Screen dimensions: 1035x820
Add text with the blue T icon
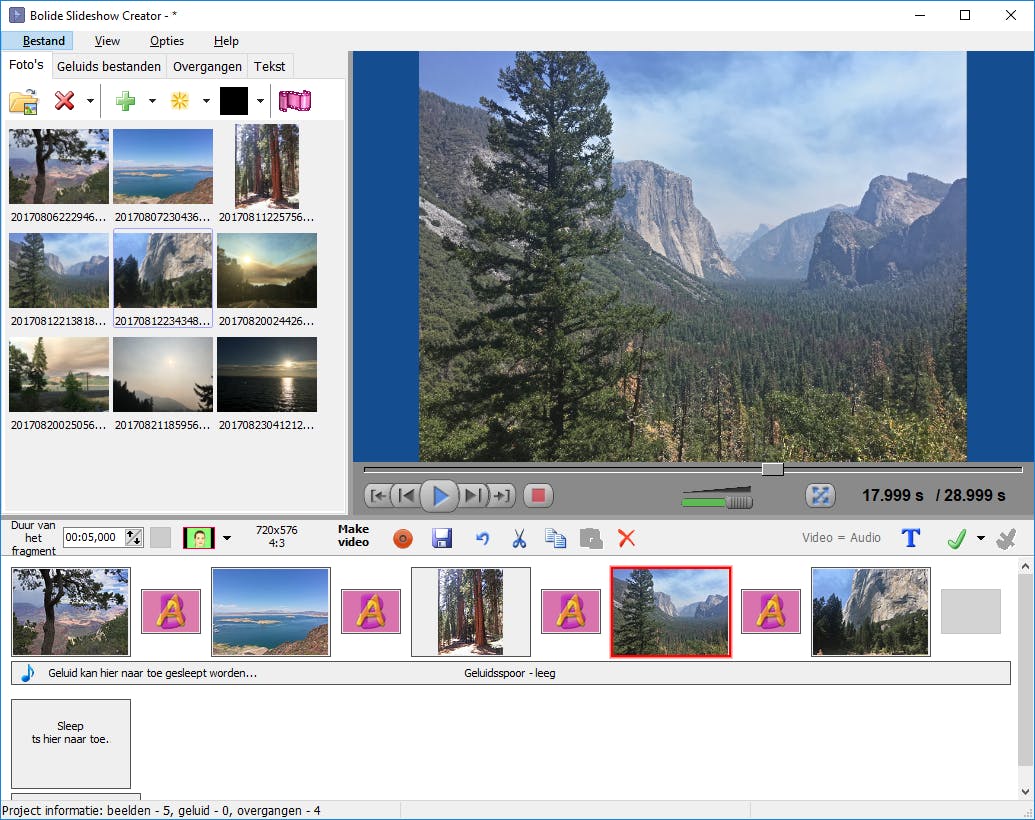[x=911, y=537]
